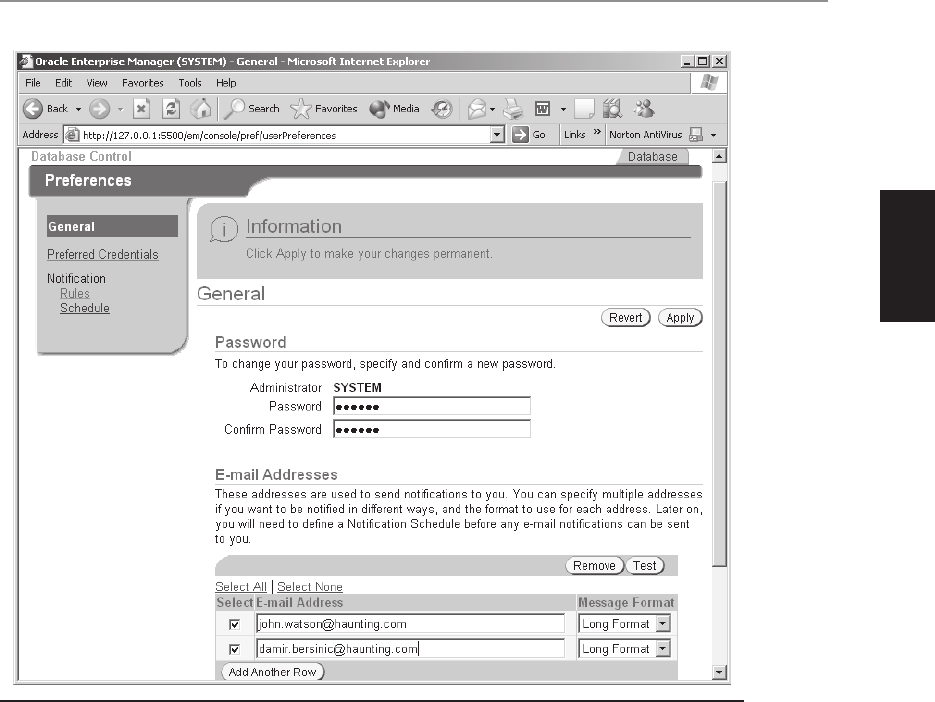
Task: Click the Apply button
Action: click(x=680, y=318)
